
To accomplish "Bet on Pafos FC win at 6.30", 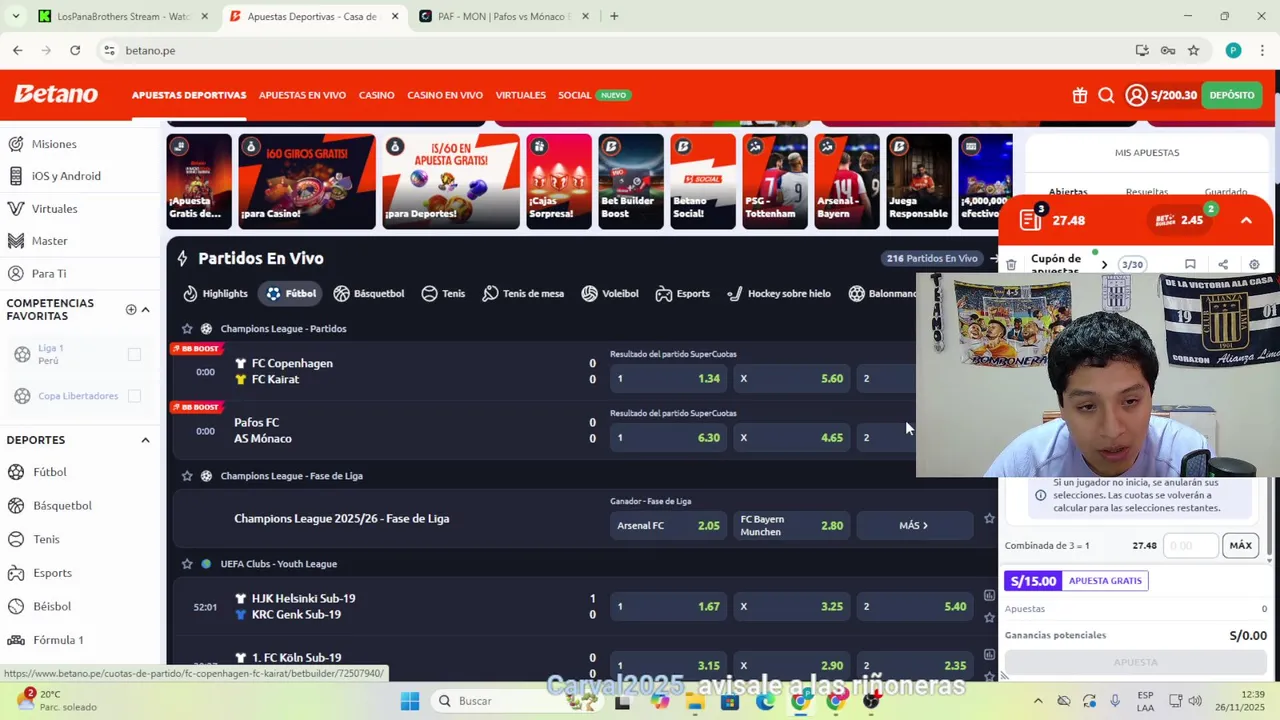I will pyautogui.click(x=668, y=438).
